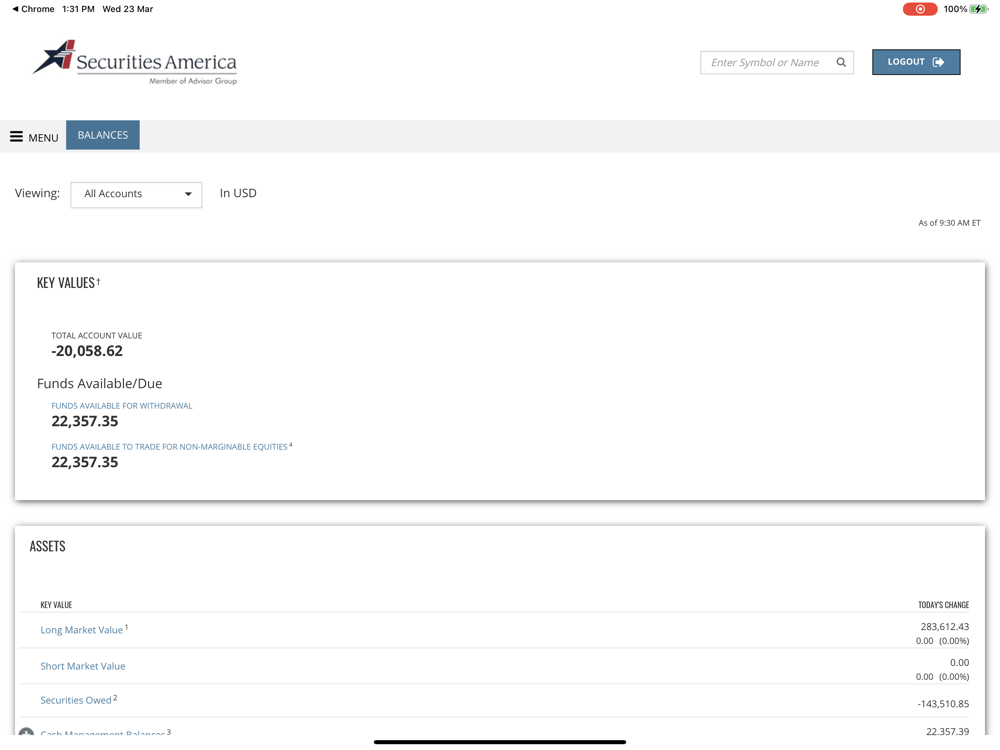This screenshot has height=750, width=1000.
Task: Click the Long Market Value link
Action: (x=82, y=630)
